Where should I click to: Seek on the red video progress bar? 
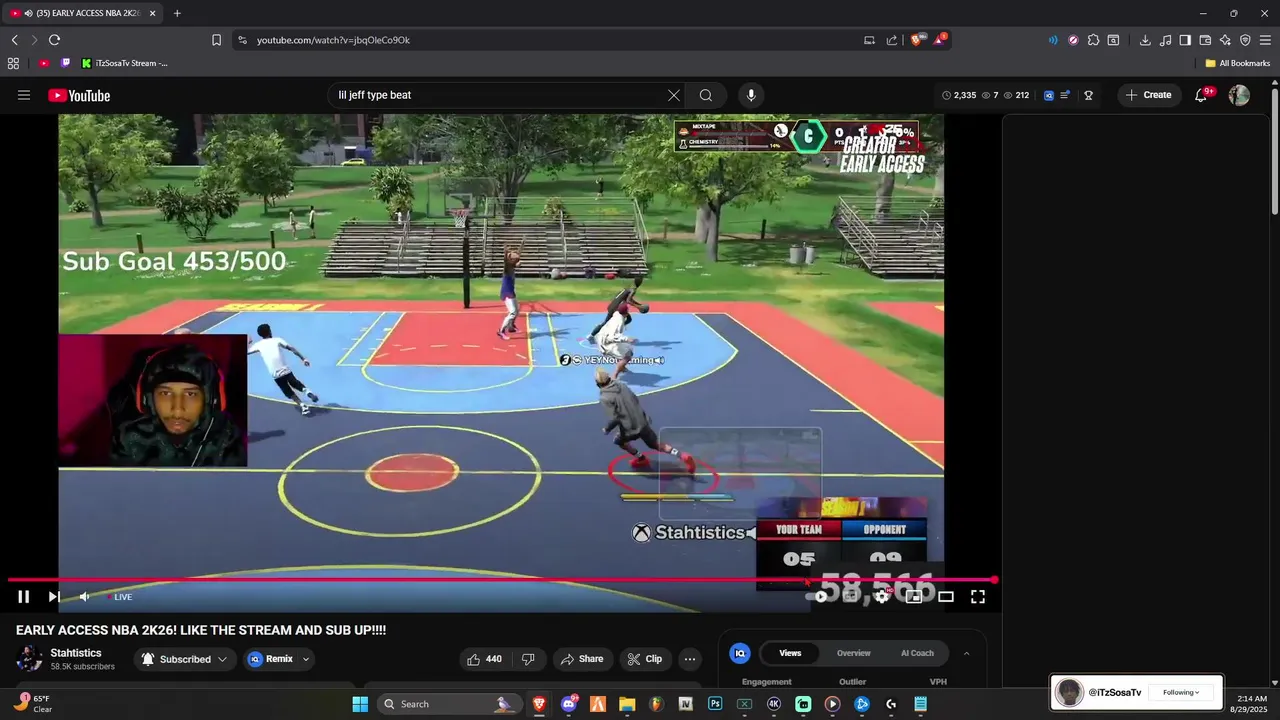[500, 580]
